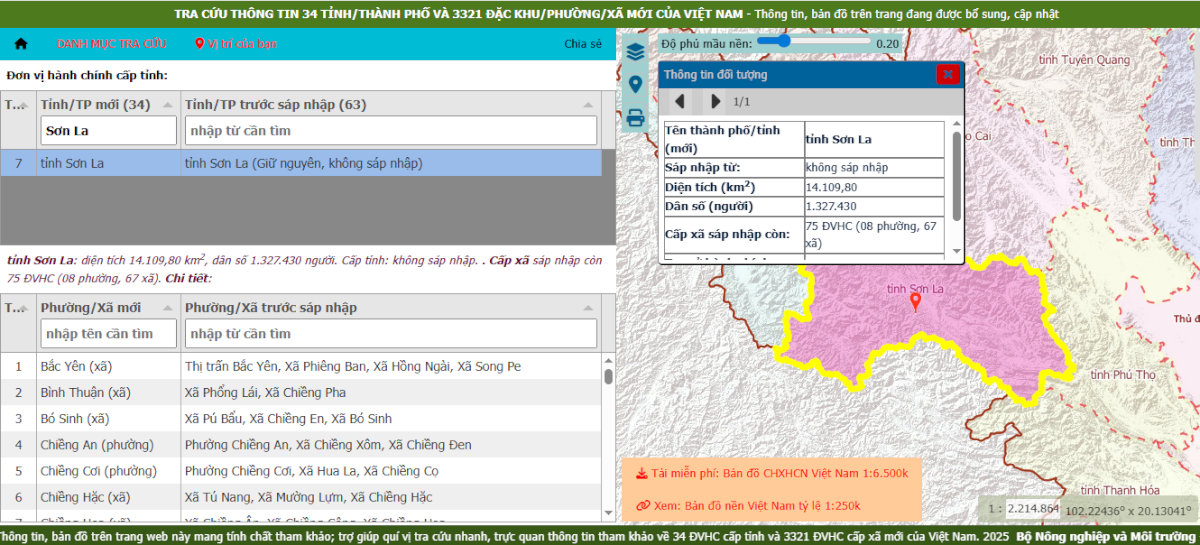Viewport: 1200px width, 545px height.
Task: Click the home icon in the top bar
Action: tap(21, 44)
